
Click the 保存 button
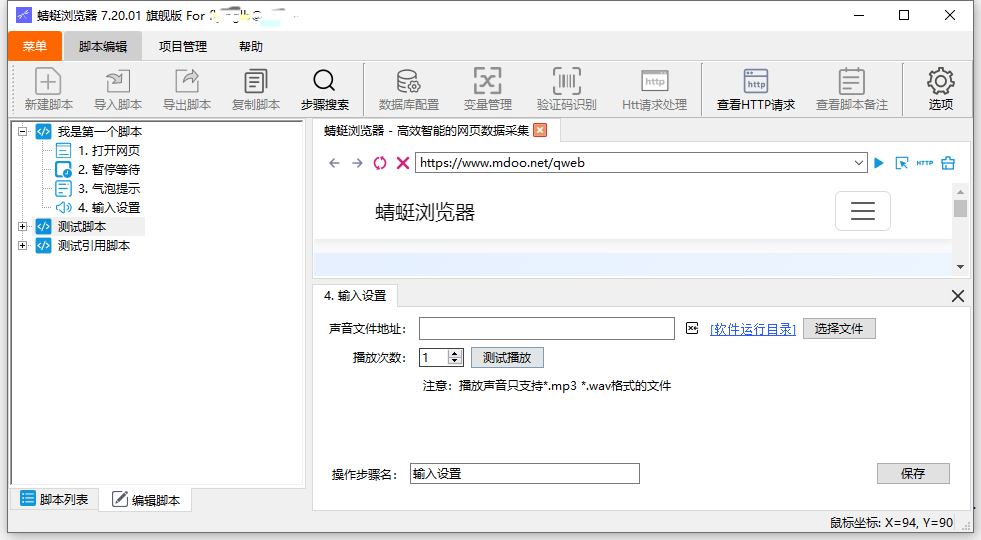pos(912,474)
